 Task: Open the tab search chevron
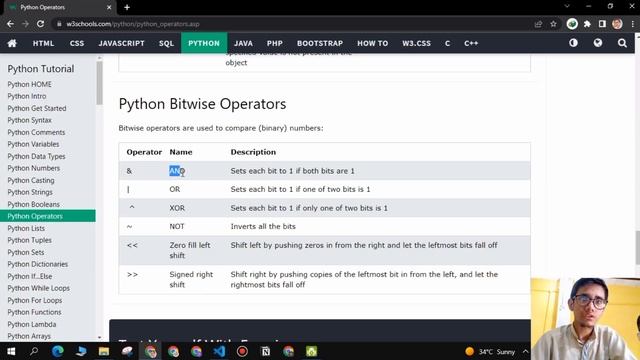pyautogui.click(x=567, y=7)
